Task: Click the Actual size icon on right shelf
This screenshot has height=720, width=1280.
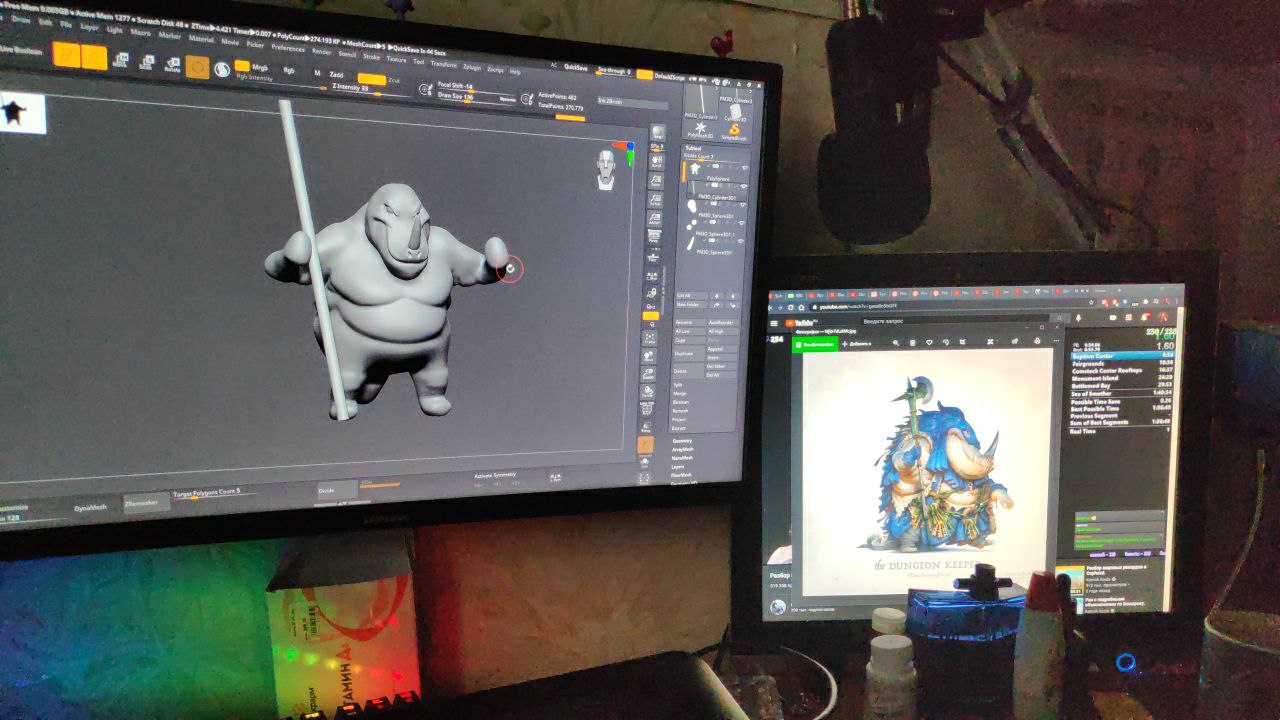Action: pos(656,200)
